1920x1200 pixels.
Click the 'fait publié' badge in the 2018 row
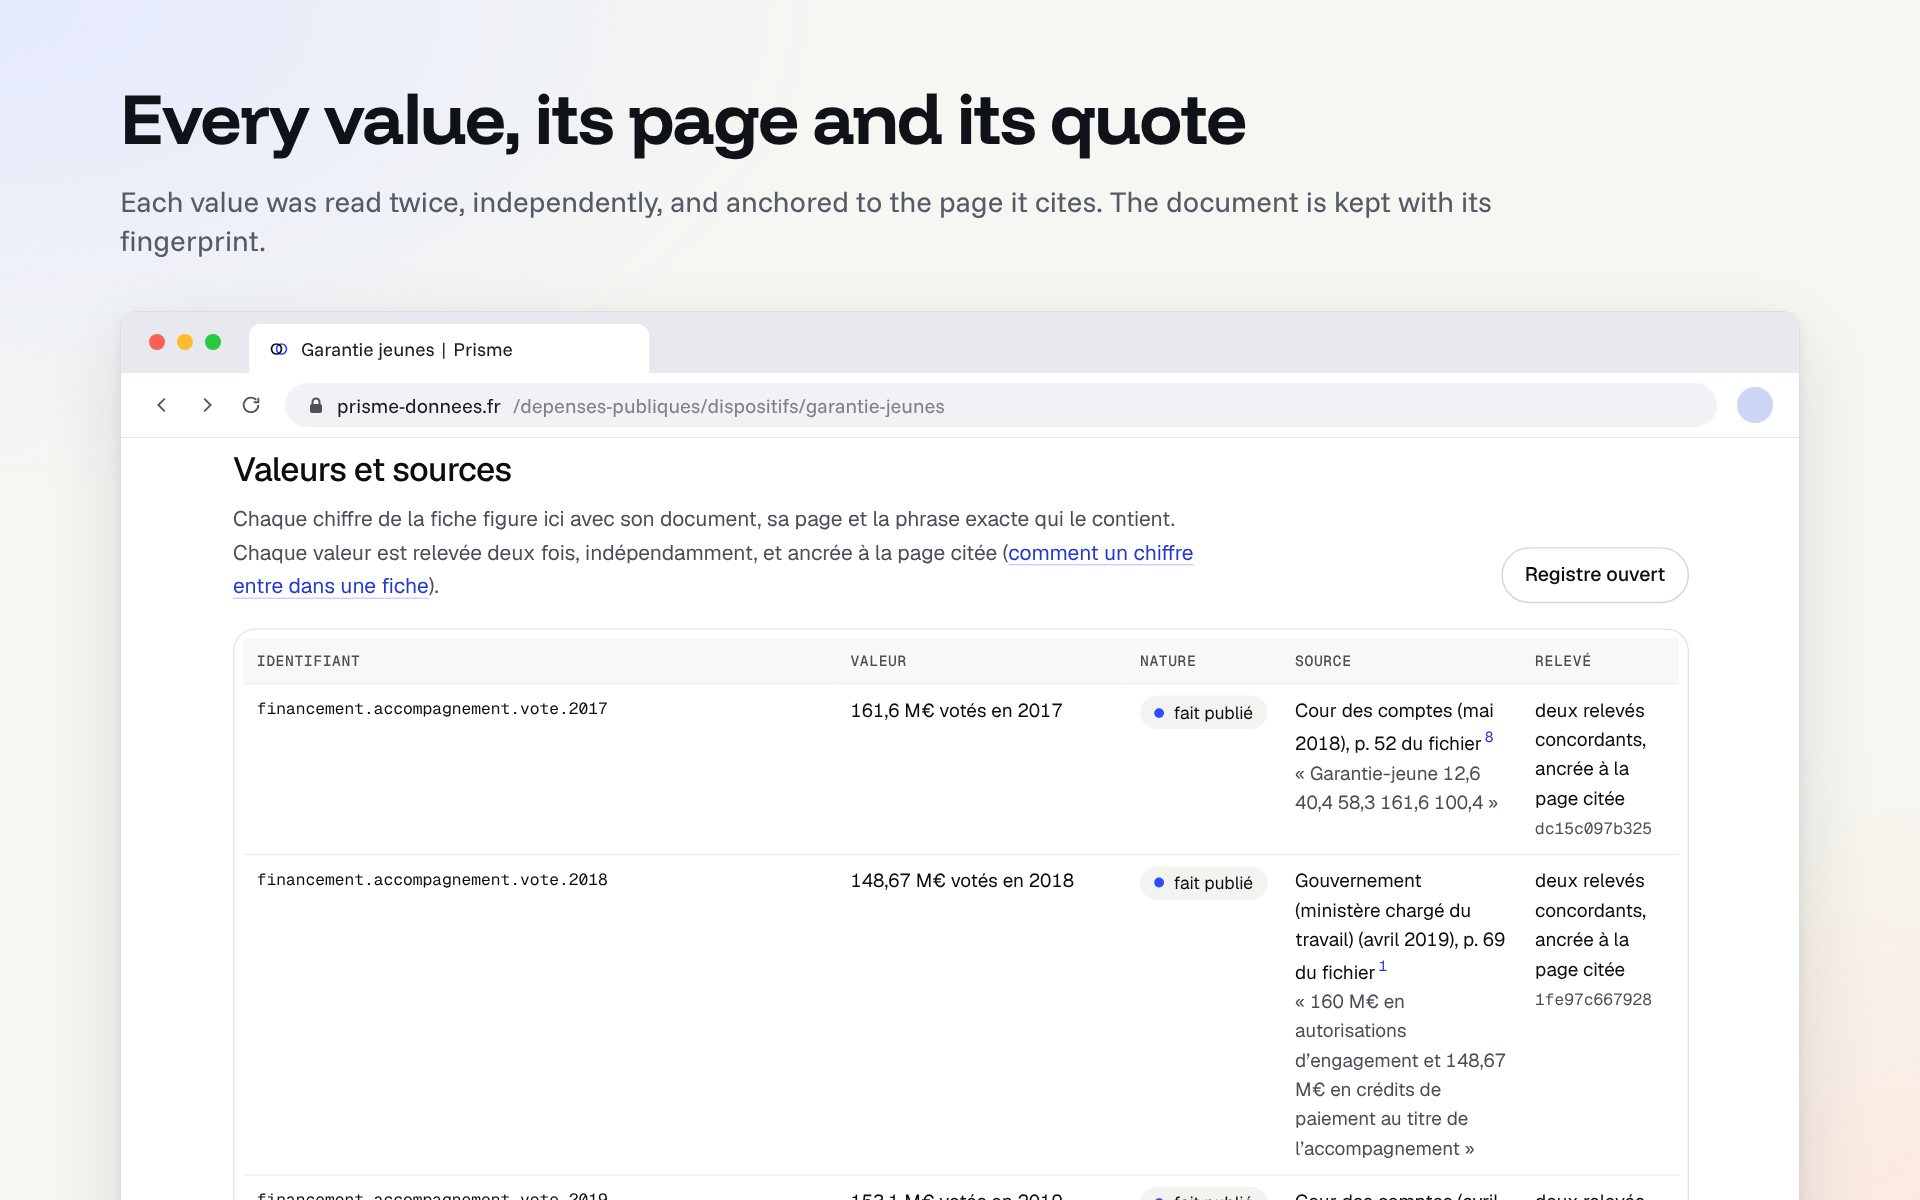[1203, 883]
